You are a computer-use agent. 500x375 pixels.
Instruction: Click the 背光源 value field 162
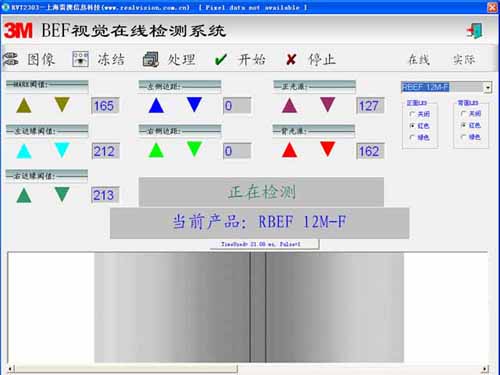[370, 151]
